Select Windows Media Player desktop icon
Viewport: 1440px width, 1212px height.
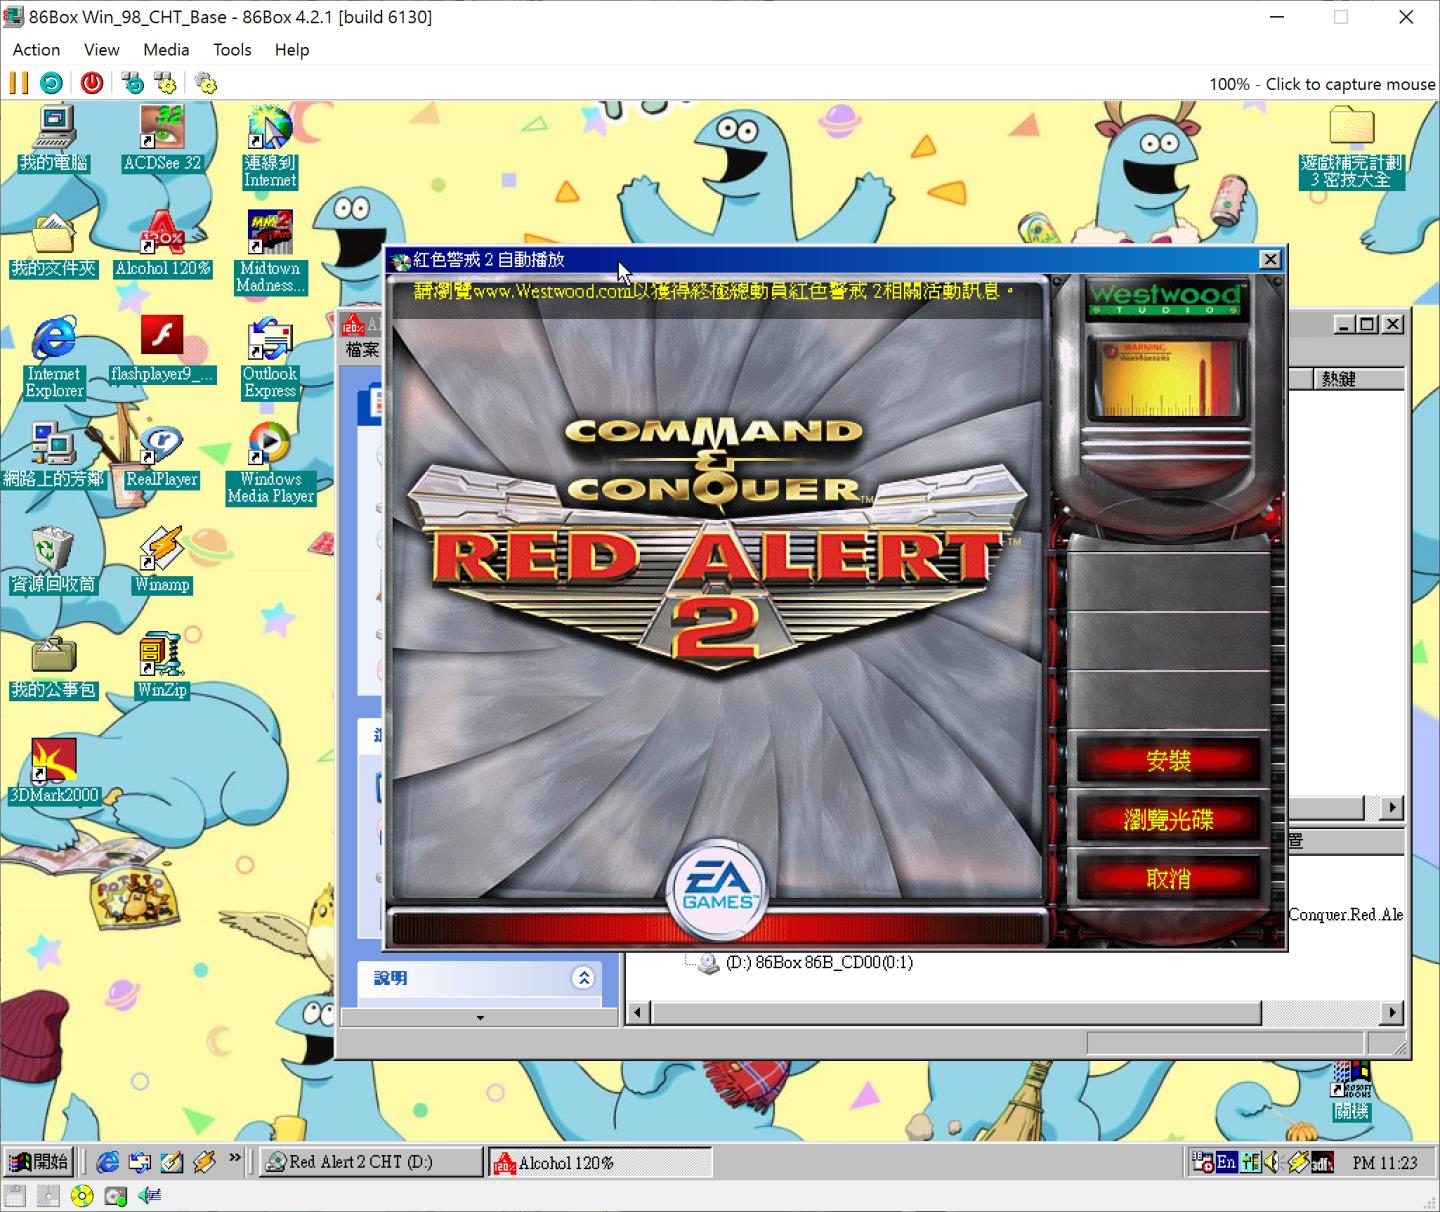270,464
